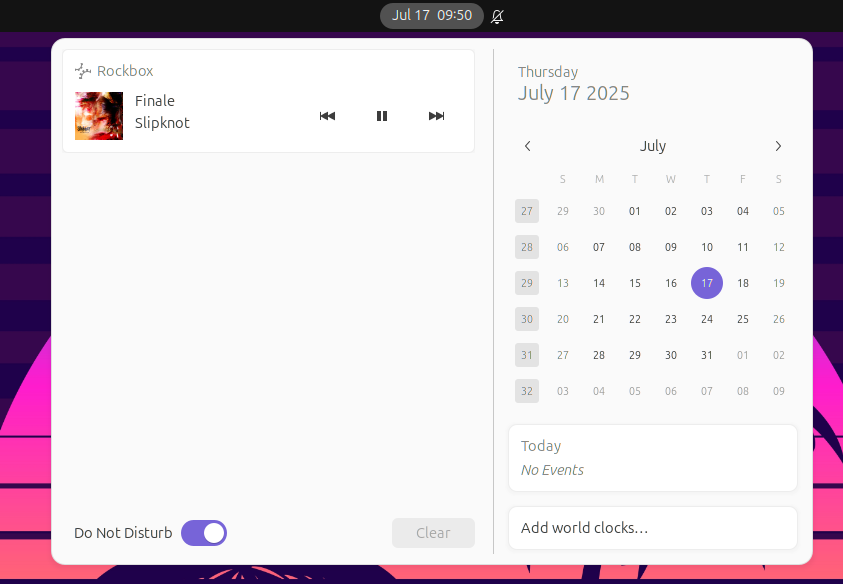Click the 'Thursday July 17 2025' heading

(573, 82)
